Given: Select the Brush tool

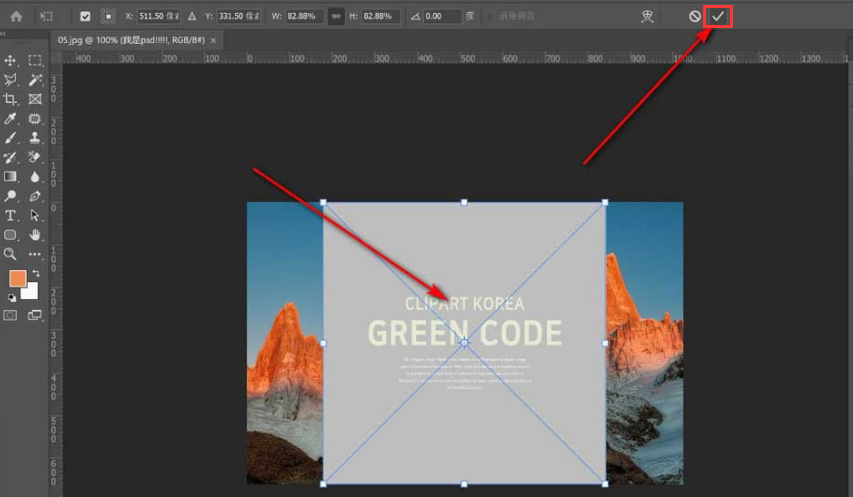Looking at the screenshot, I should (x=10, y=138).
